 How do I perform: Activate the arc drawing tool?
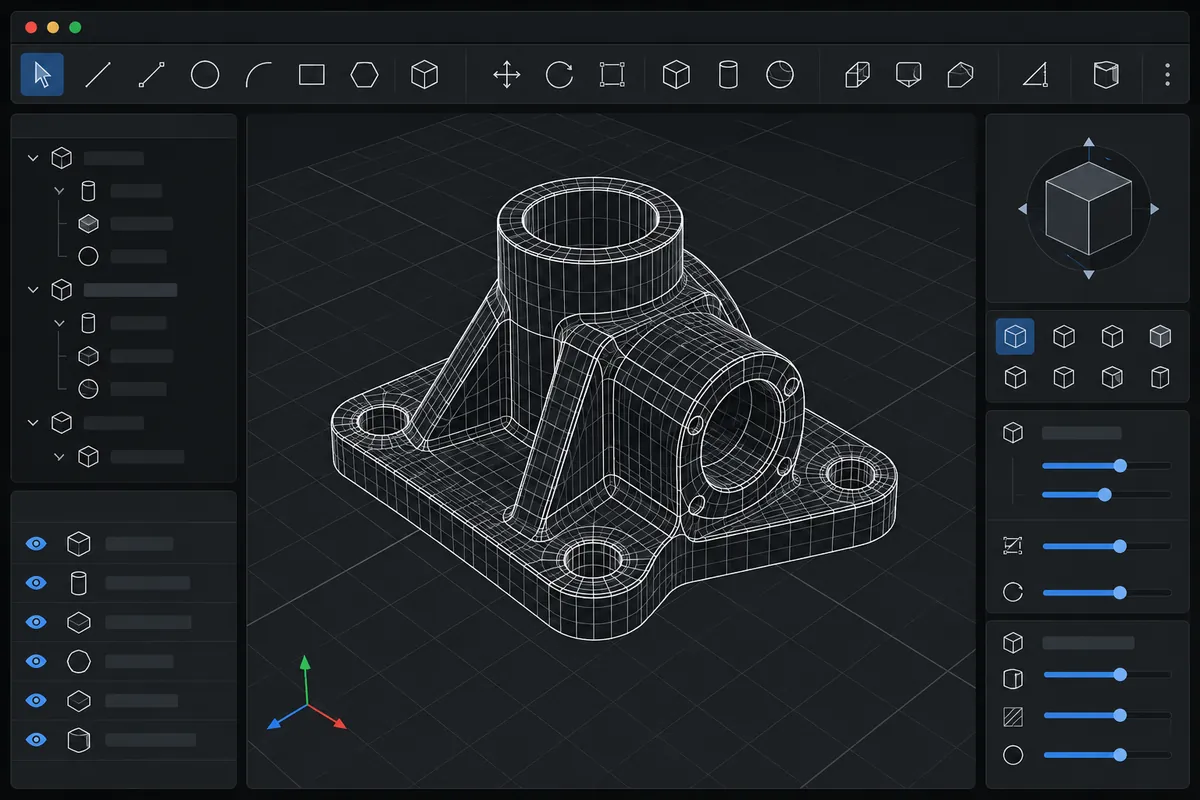(x=259, y=74)
